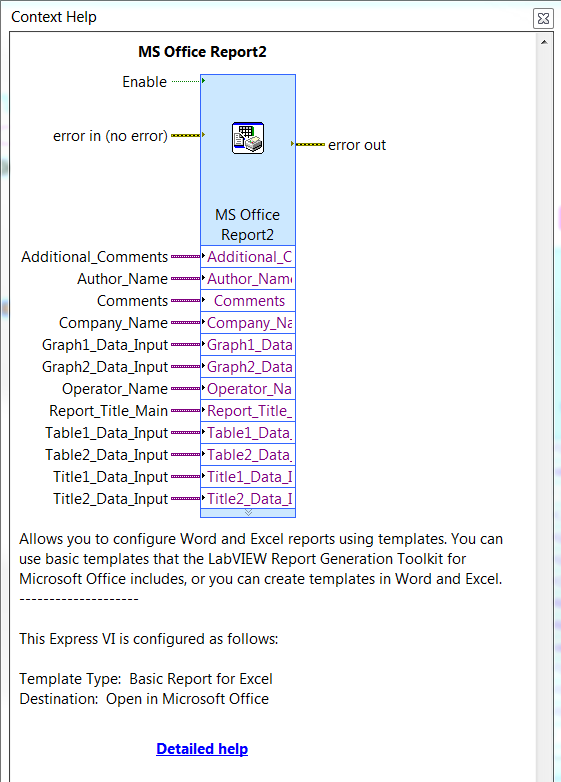Click 'Destination: Open in Microsoft Office' text

pos(144,699)
